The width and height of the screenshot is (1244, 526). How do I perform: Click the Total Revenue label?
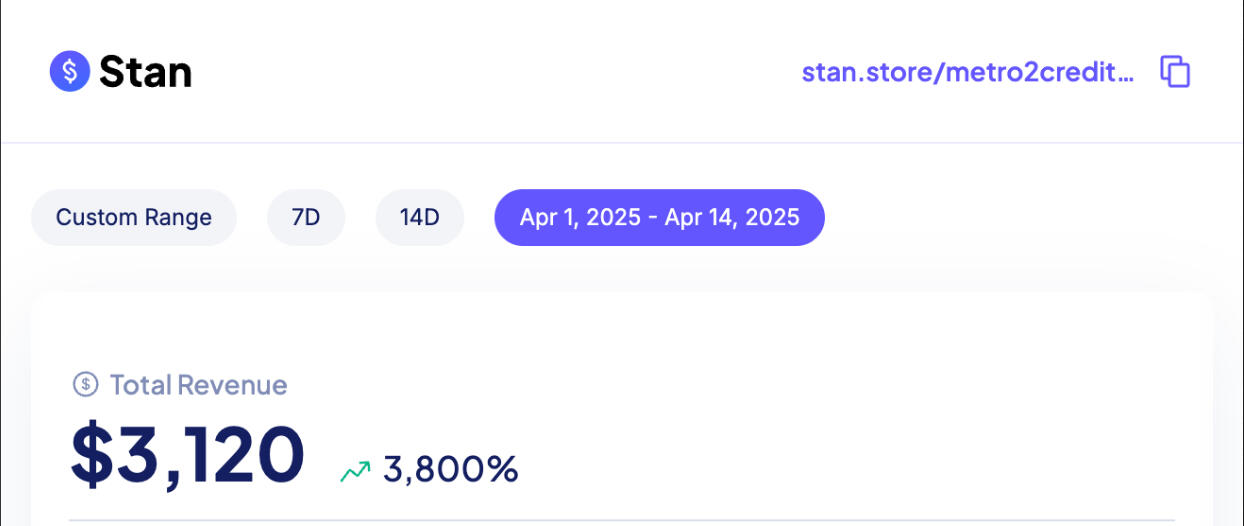click(198, 385)
